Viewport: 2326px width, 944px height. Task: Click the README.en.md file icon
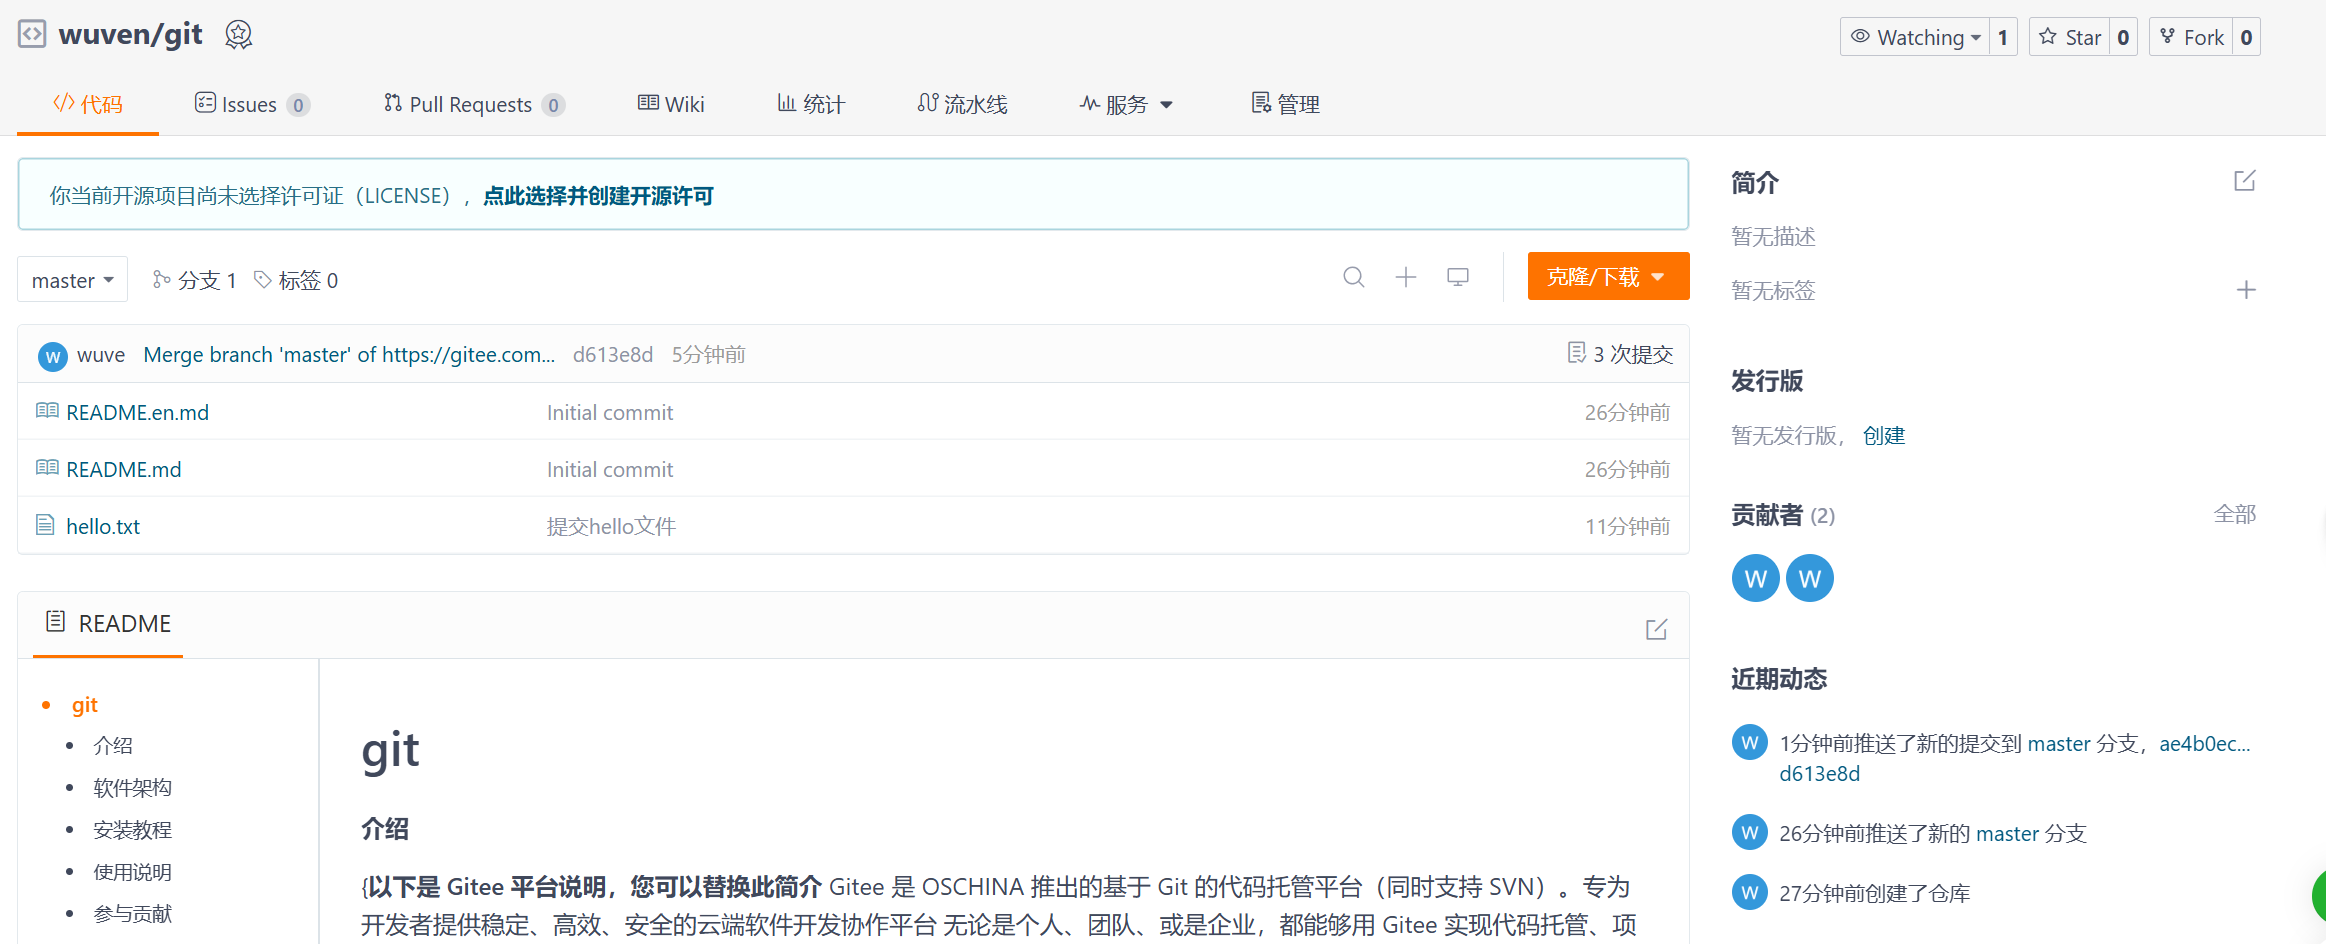[x=47, y=411]
